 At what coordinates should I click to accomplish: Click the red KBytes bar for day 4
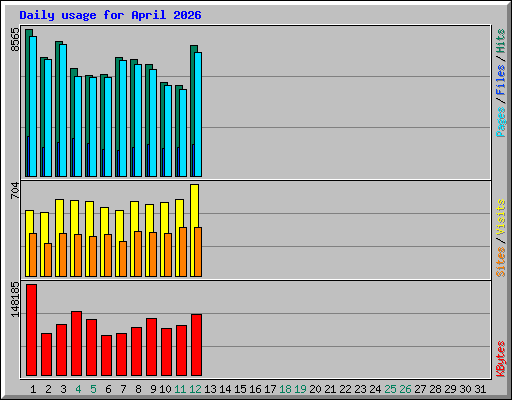[76, 344]
